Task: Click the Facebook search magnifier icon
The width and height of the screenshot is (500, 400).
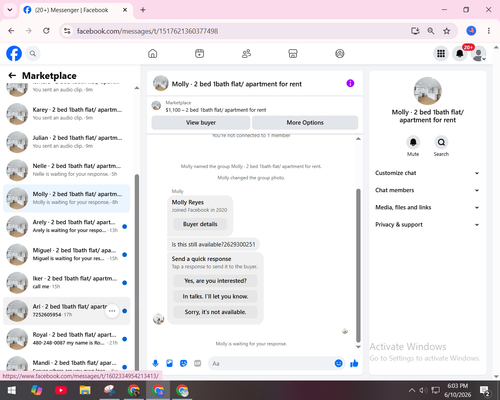Action: pyautogui.click(x=33, y=53)
